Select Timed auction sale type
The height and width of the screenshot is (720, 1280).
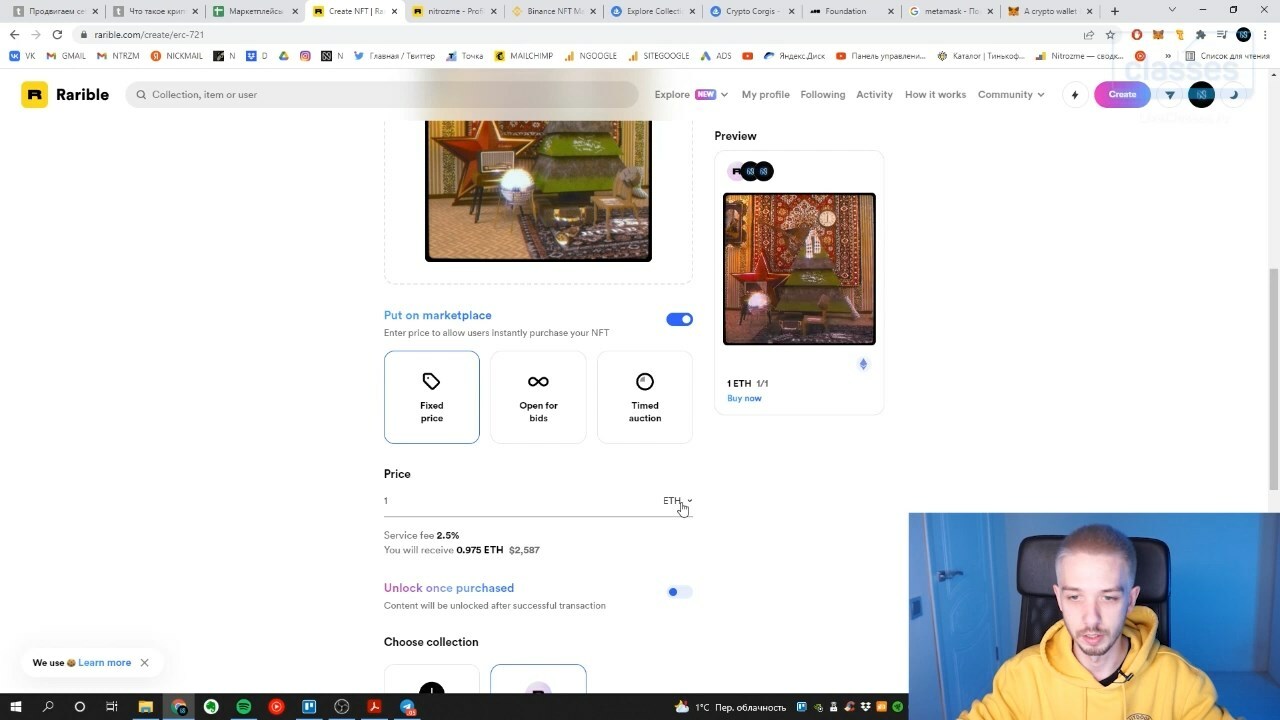645,397
